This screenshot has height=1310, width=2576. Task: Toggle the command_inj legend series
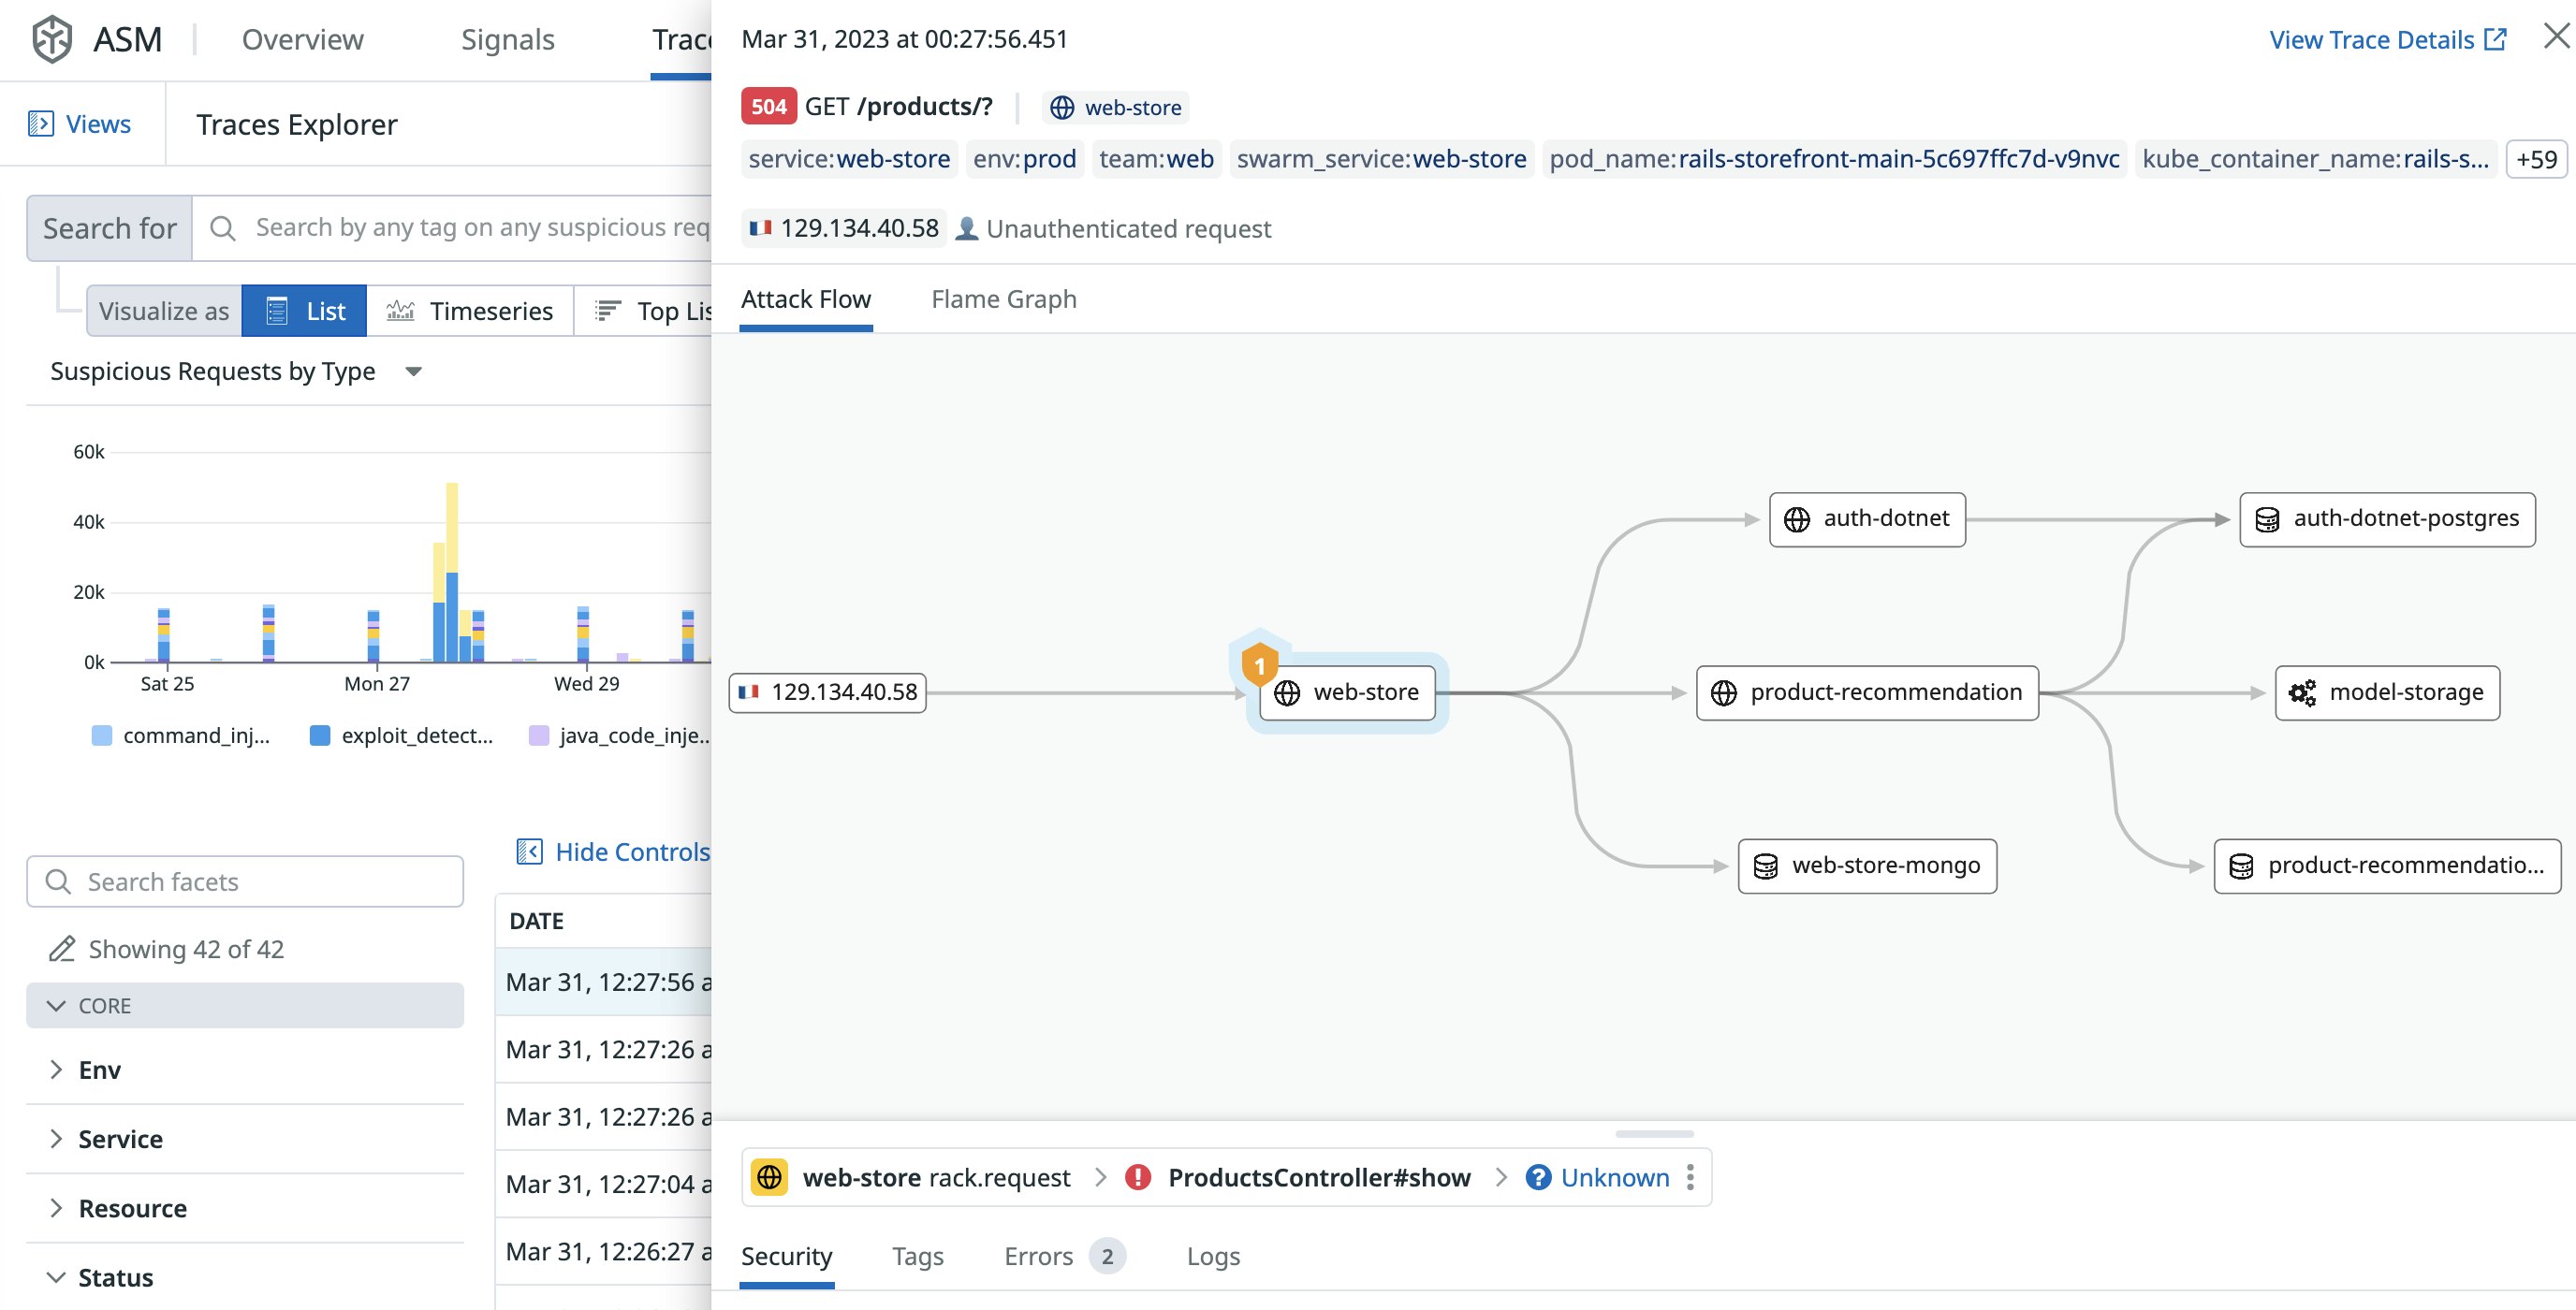(x=181, y=735)
